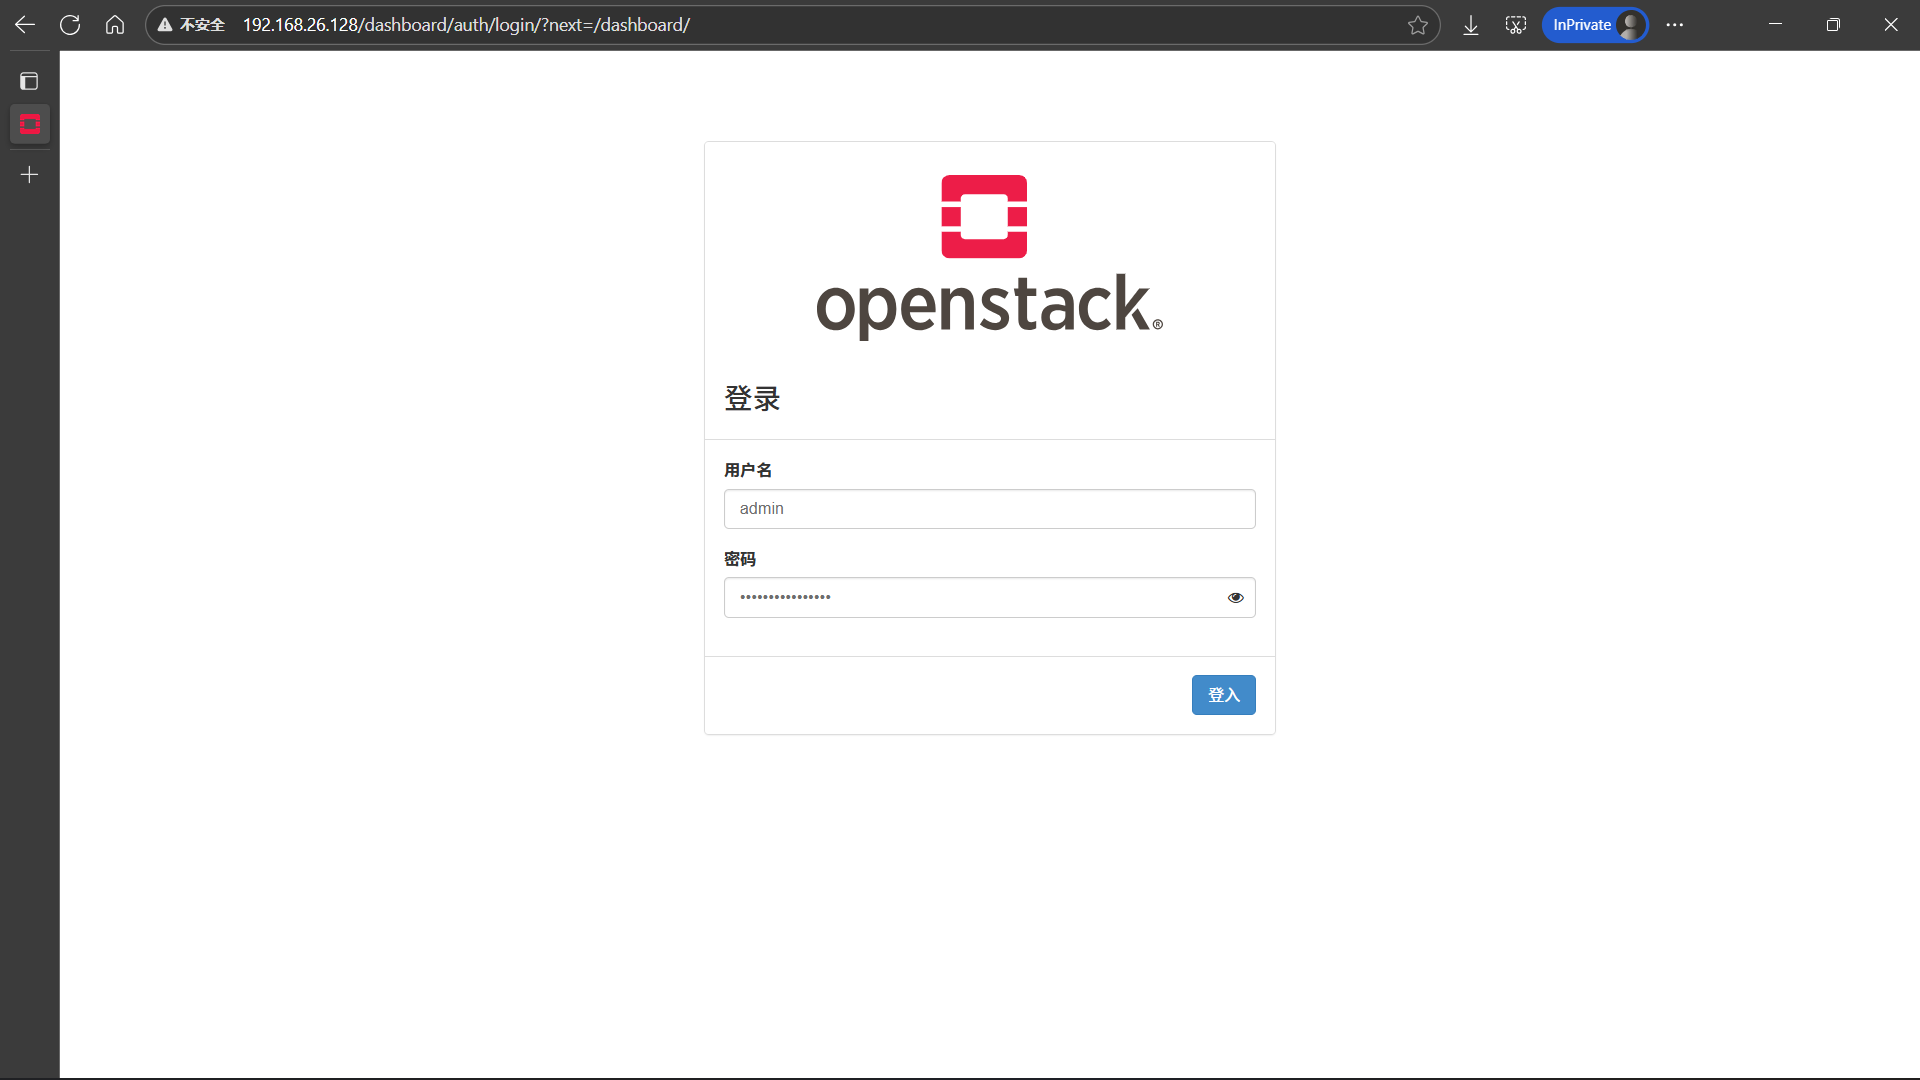Restore down the browser window
Viewport: 1920px width, 1080px height.
tap(1833, 25)
